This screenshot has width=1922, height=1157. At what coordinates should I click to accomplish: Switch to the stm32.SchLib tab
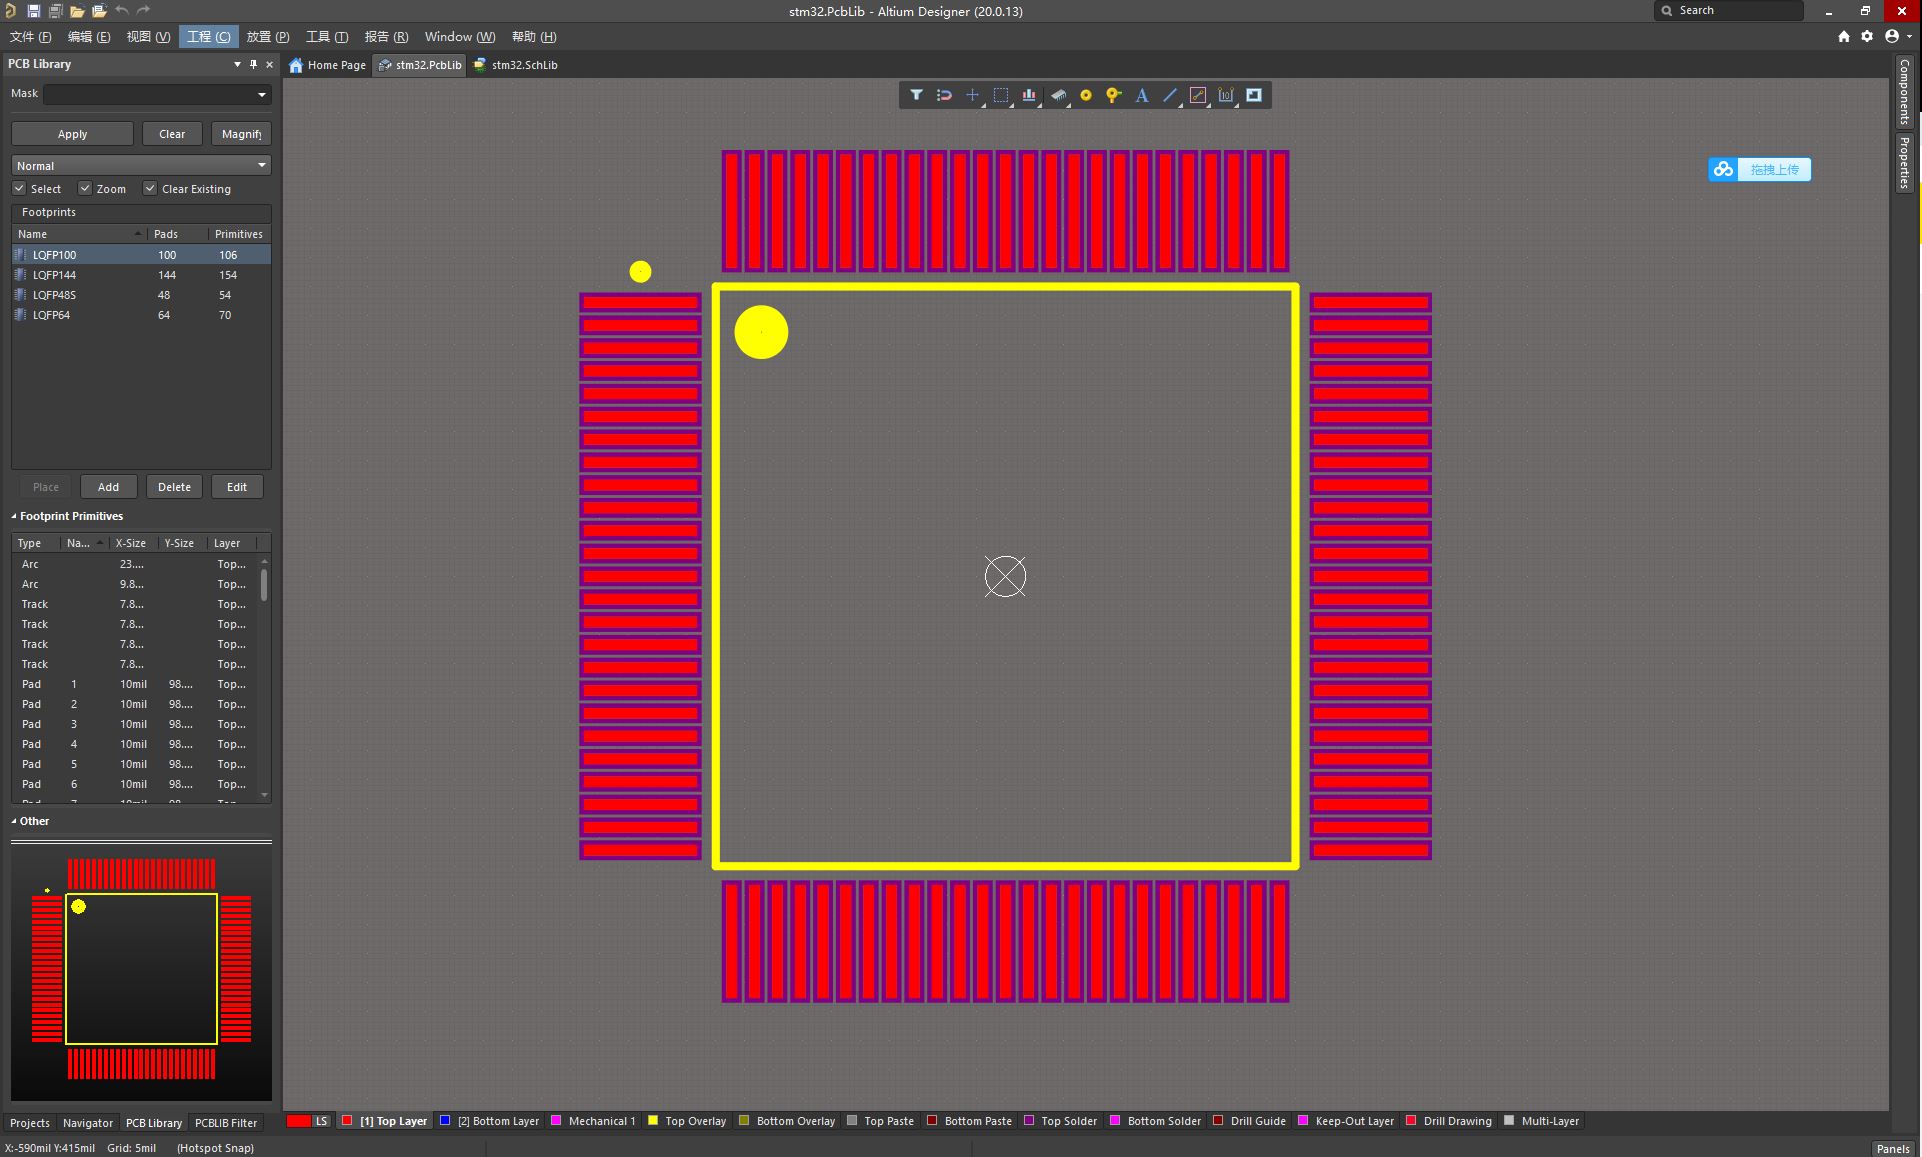point(516,65)
